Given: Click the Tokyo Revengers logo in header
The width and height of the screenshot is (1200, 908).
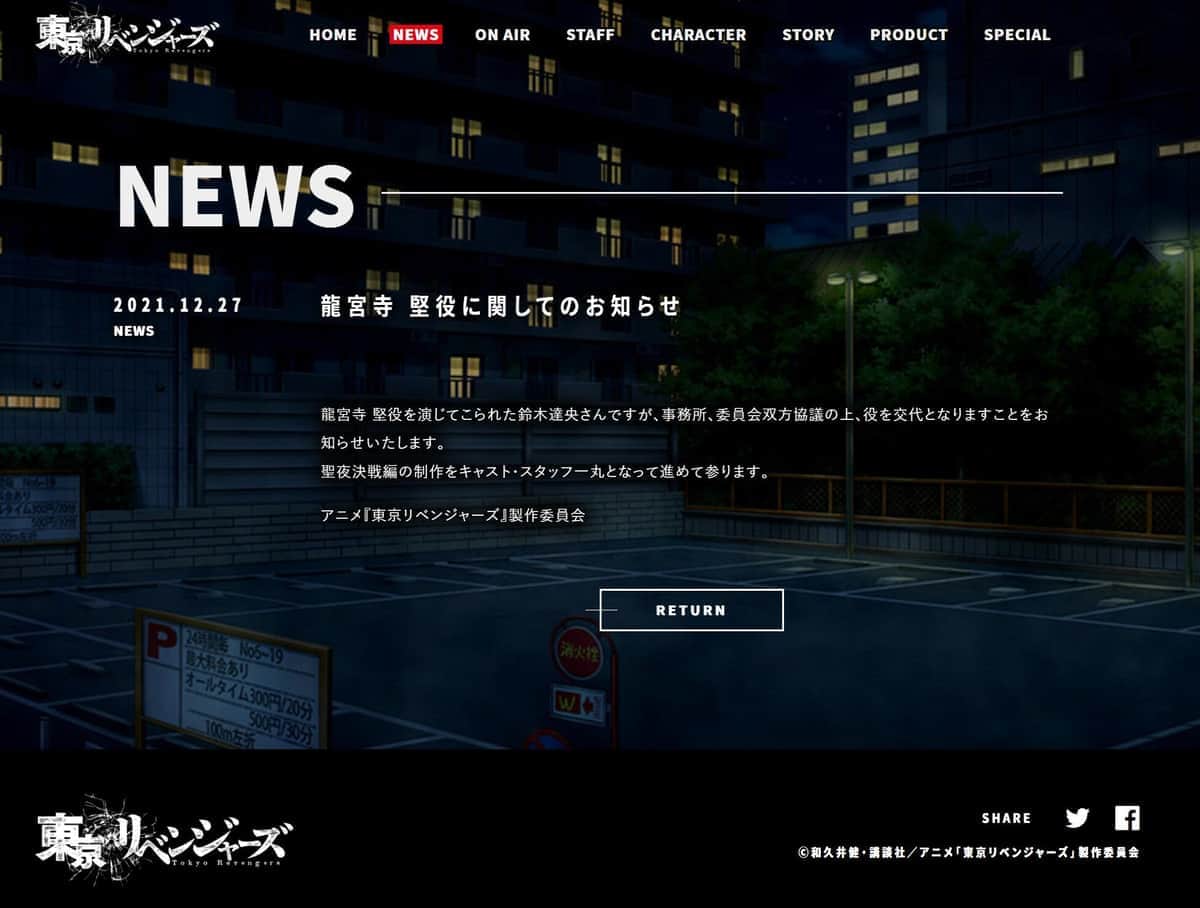Looking at the screenshot, I should [x=125, y=37].
